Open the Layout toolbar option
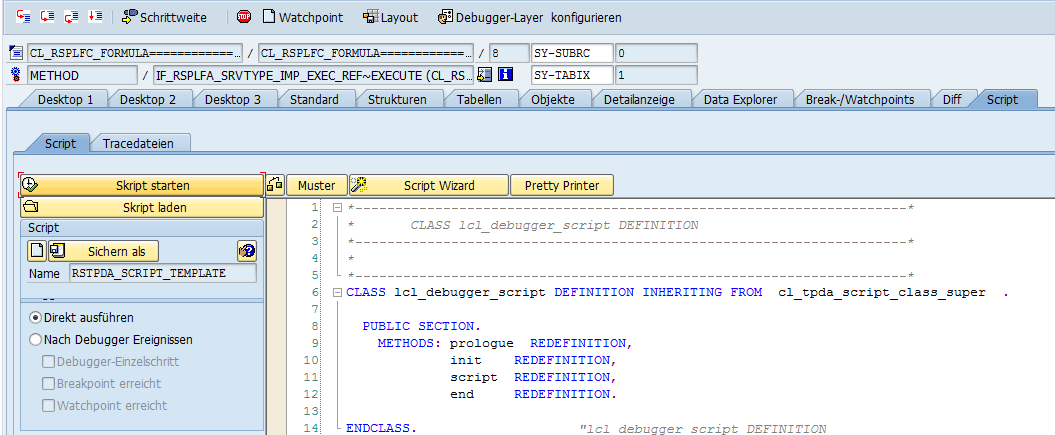Image resolution: width=1055 pixels, height=435 pixels. (x=390, y=17)
